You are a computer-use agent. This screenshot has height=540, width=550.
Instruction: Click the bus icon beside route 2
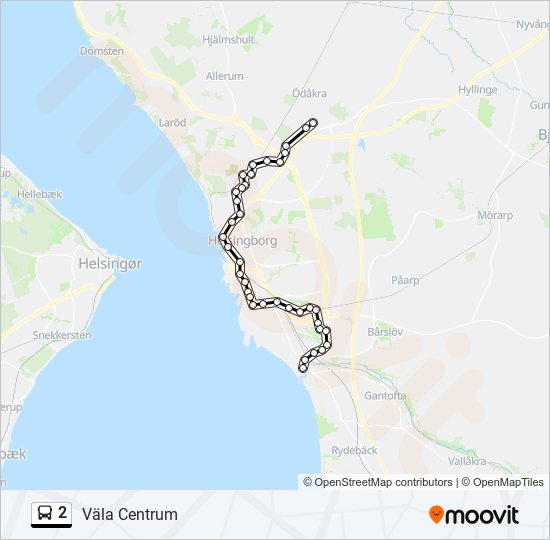pos(45,513)
